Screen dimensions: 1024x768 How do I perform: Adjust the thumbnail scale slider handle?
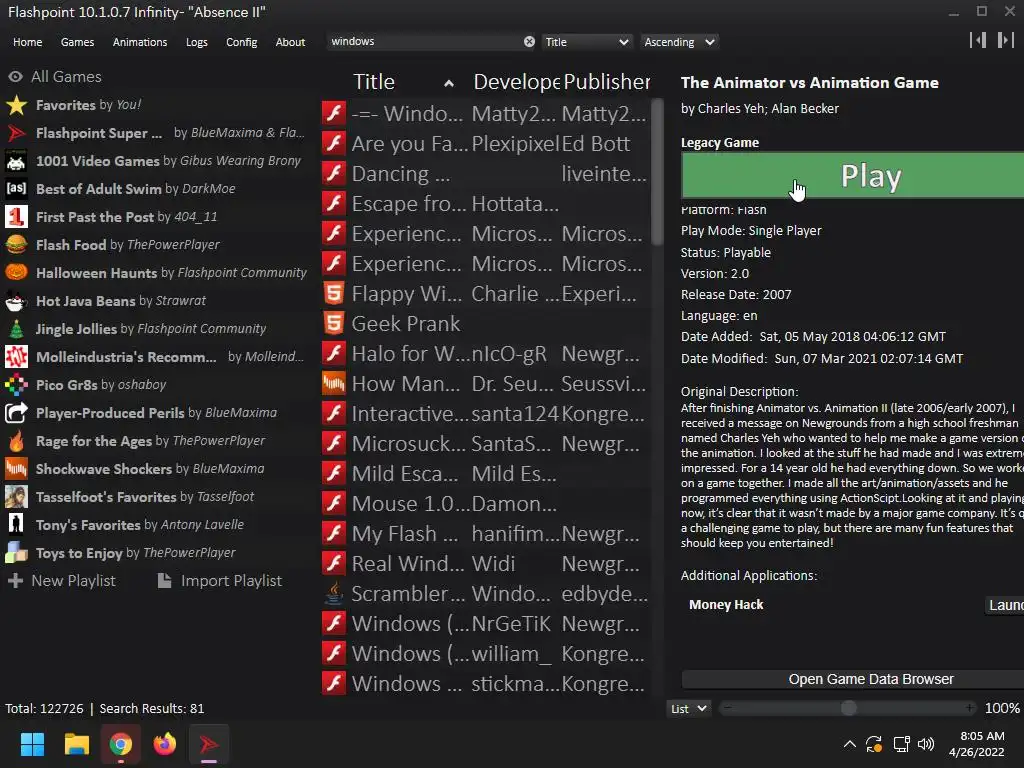(848, 709)
